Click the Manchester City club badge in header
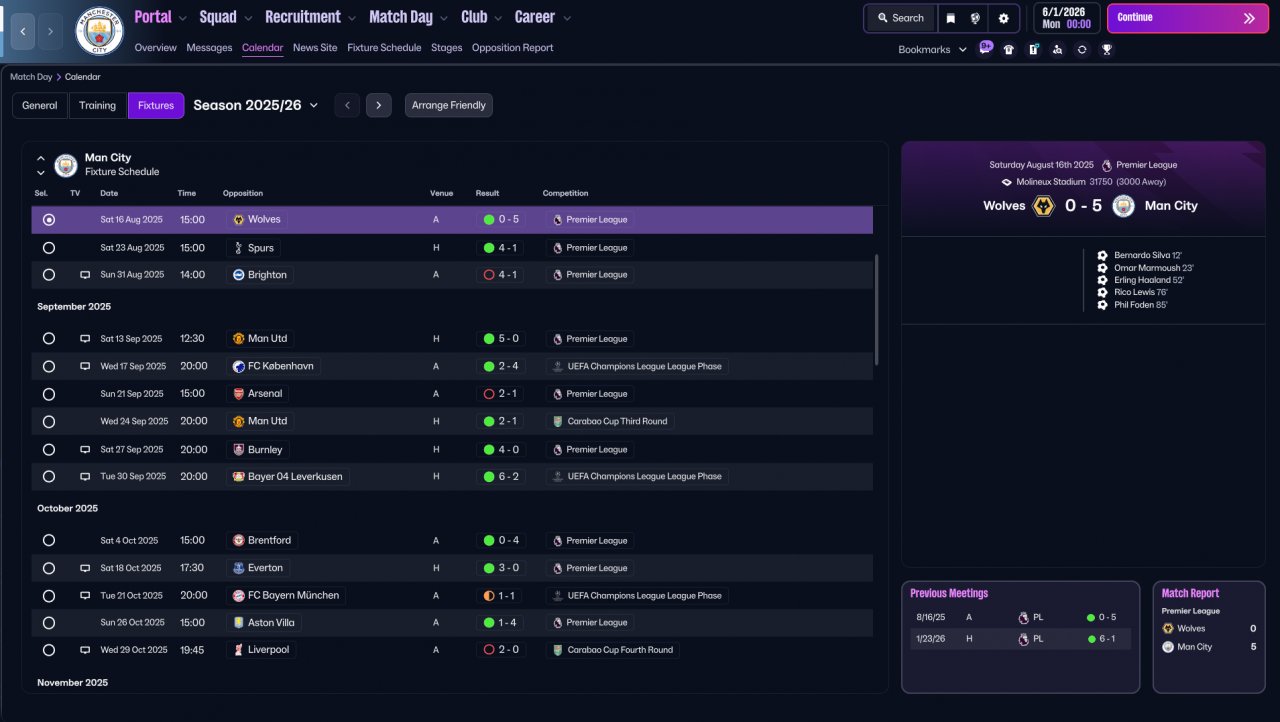Screen dimensions: 1280x722 (99, 31)
